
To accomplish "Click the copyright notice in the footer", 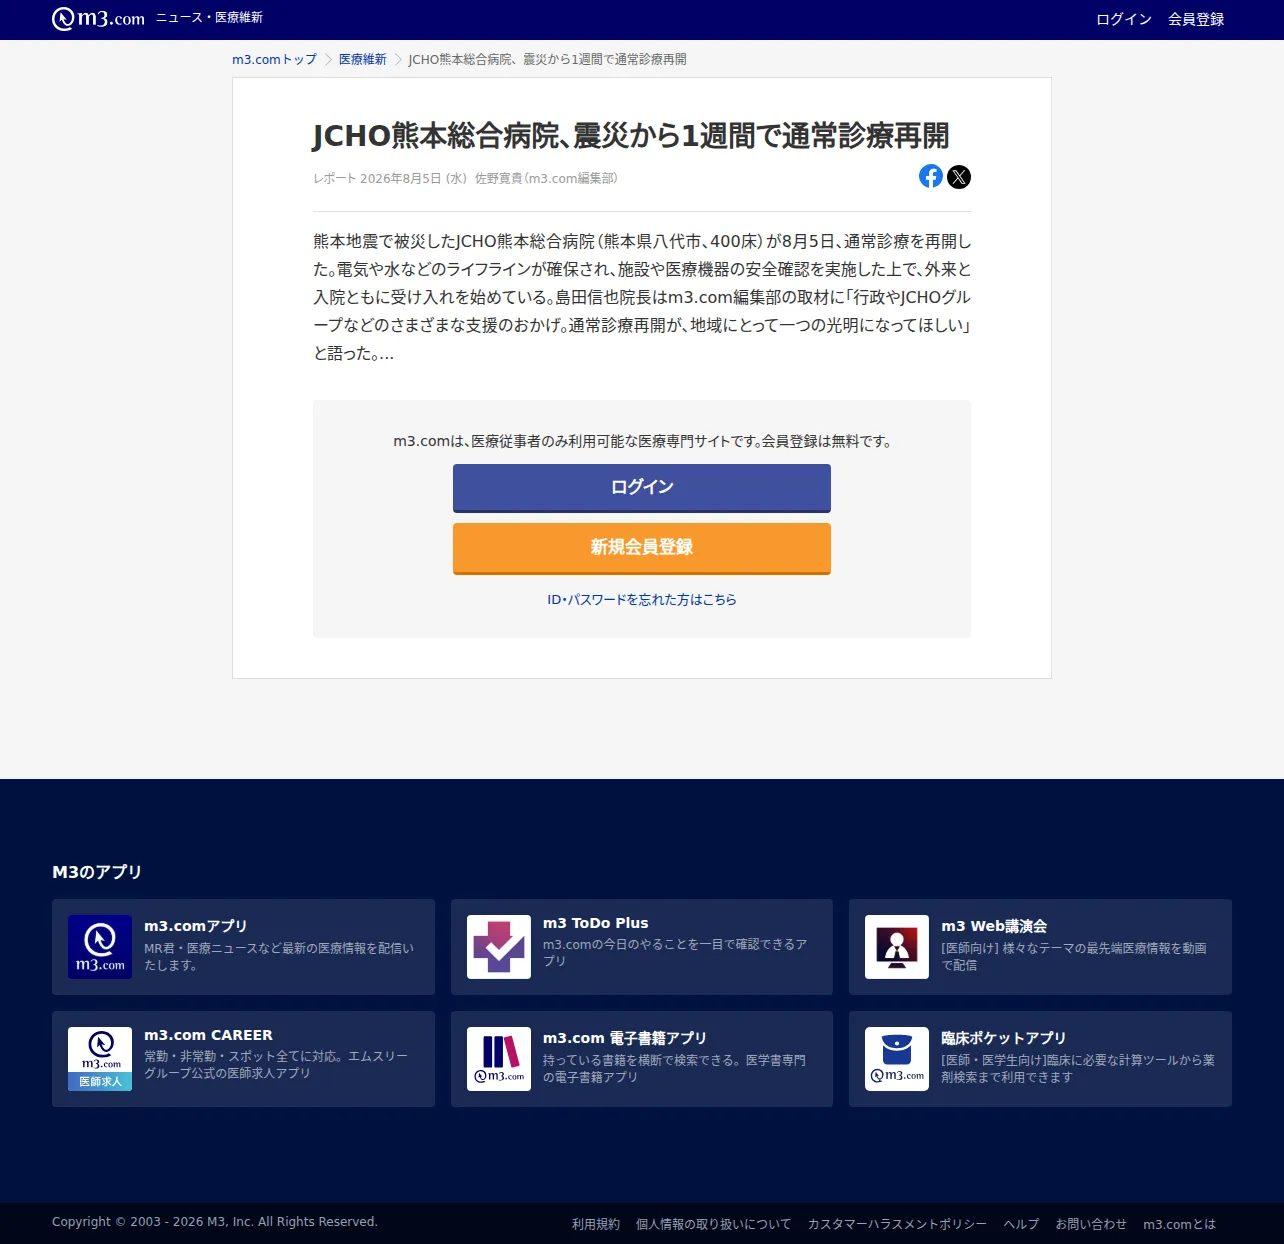I will click(x=215, y=1222).
